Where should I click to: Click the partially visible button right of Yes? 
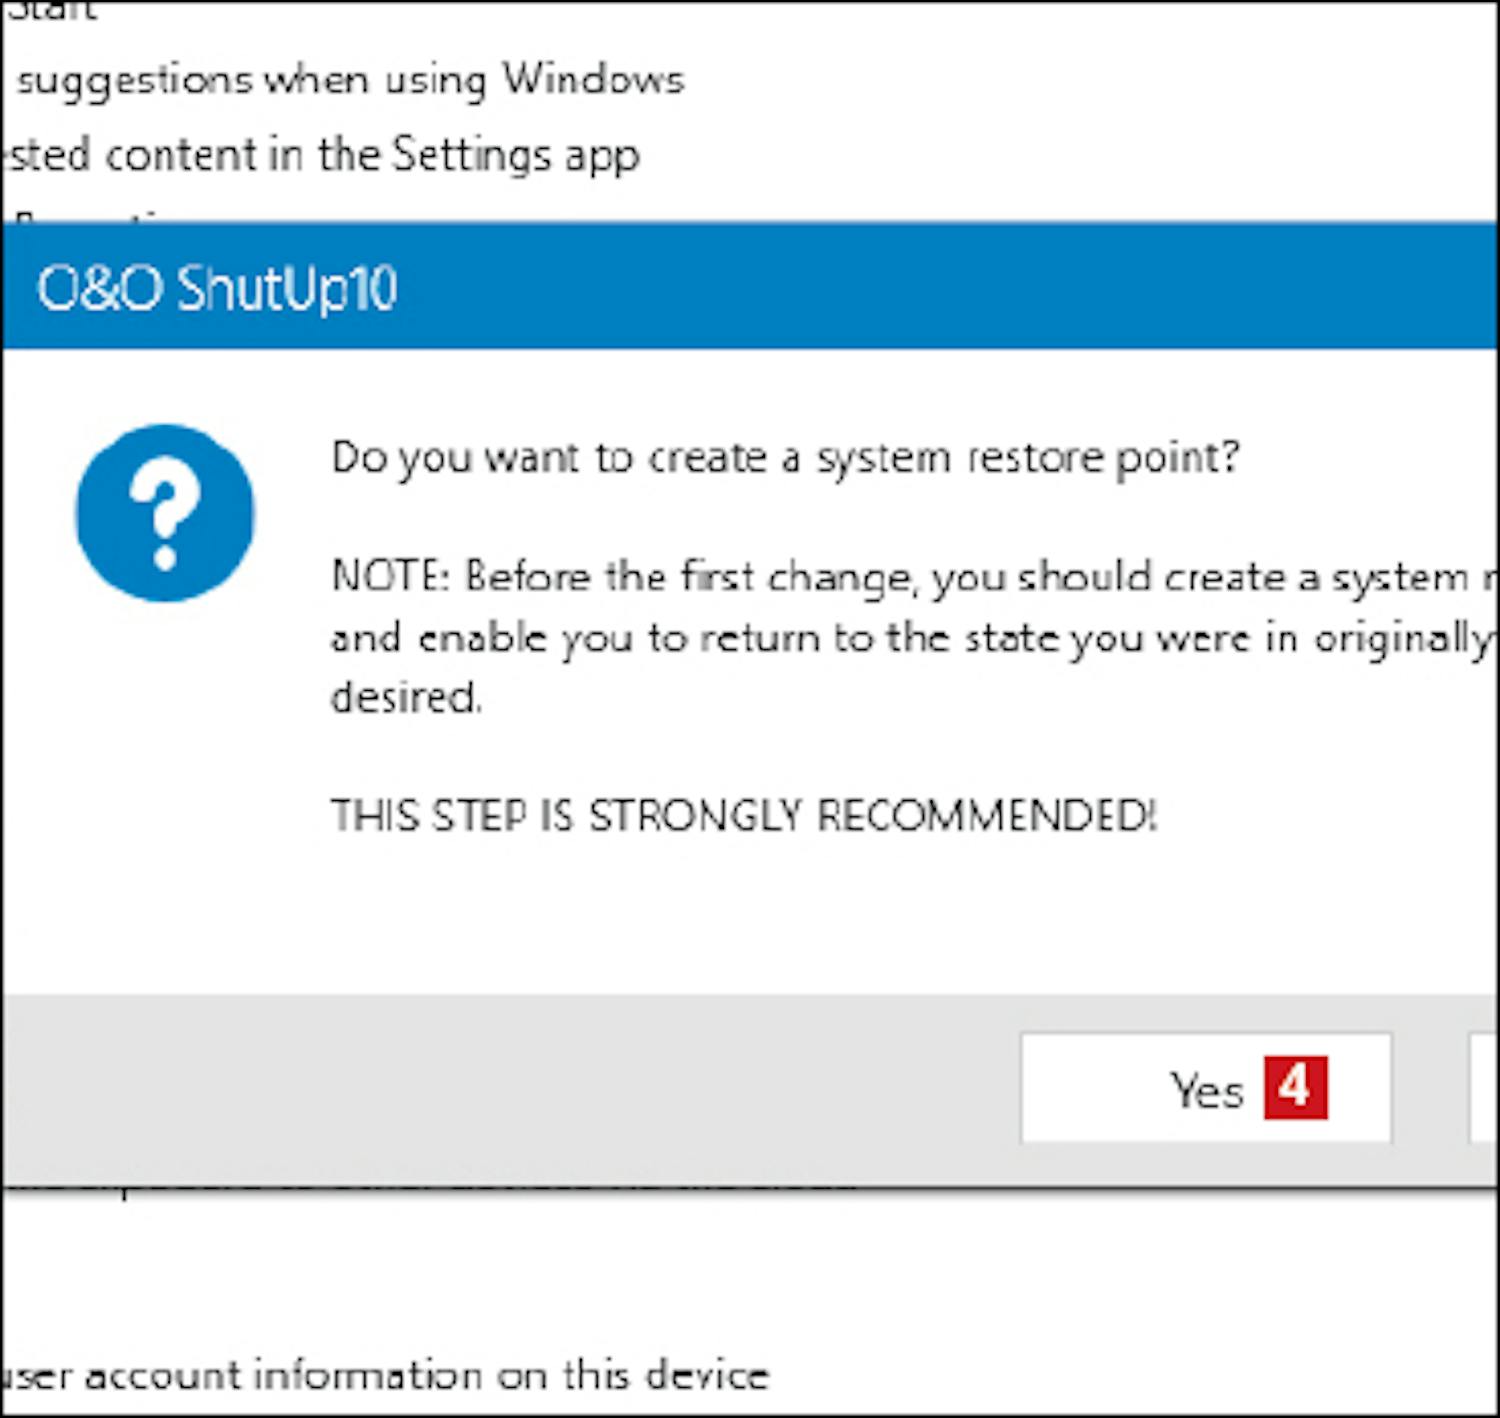click(x=1485, y=1089)
